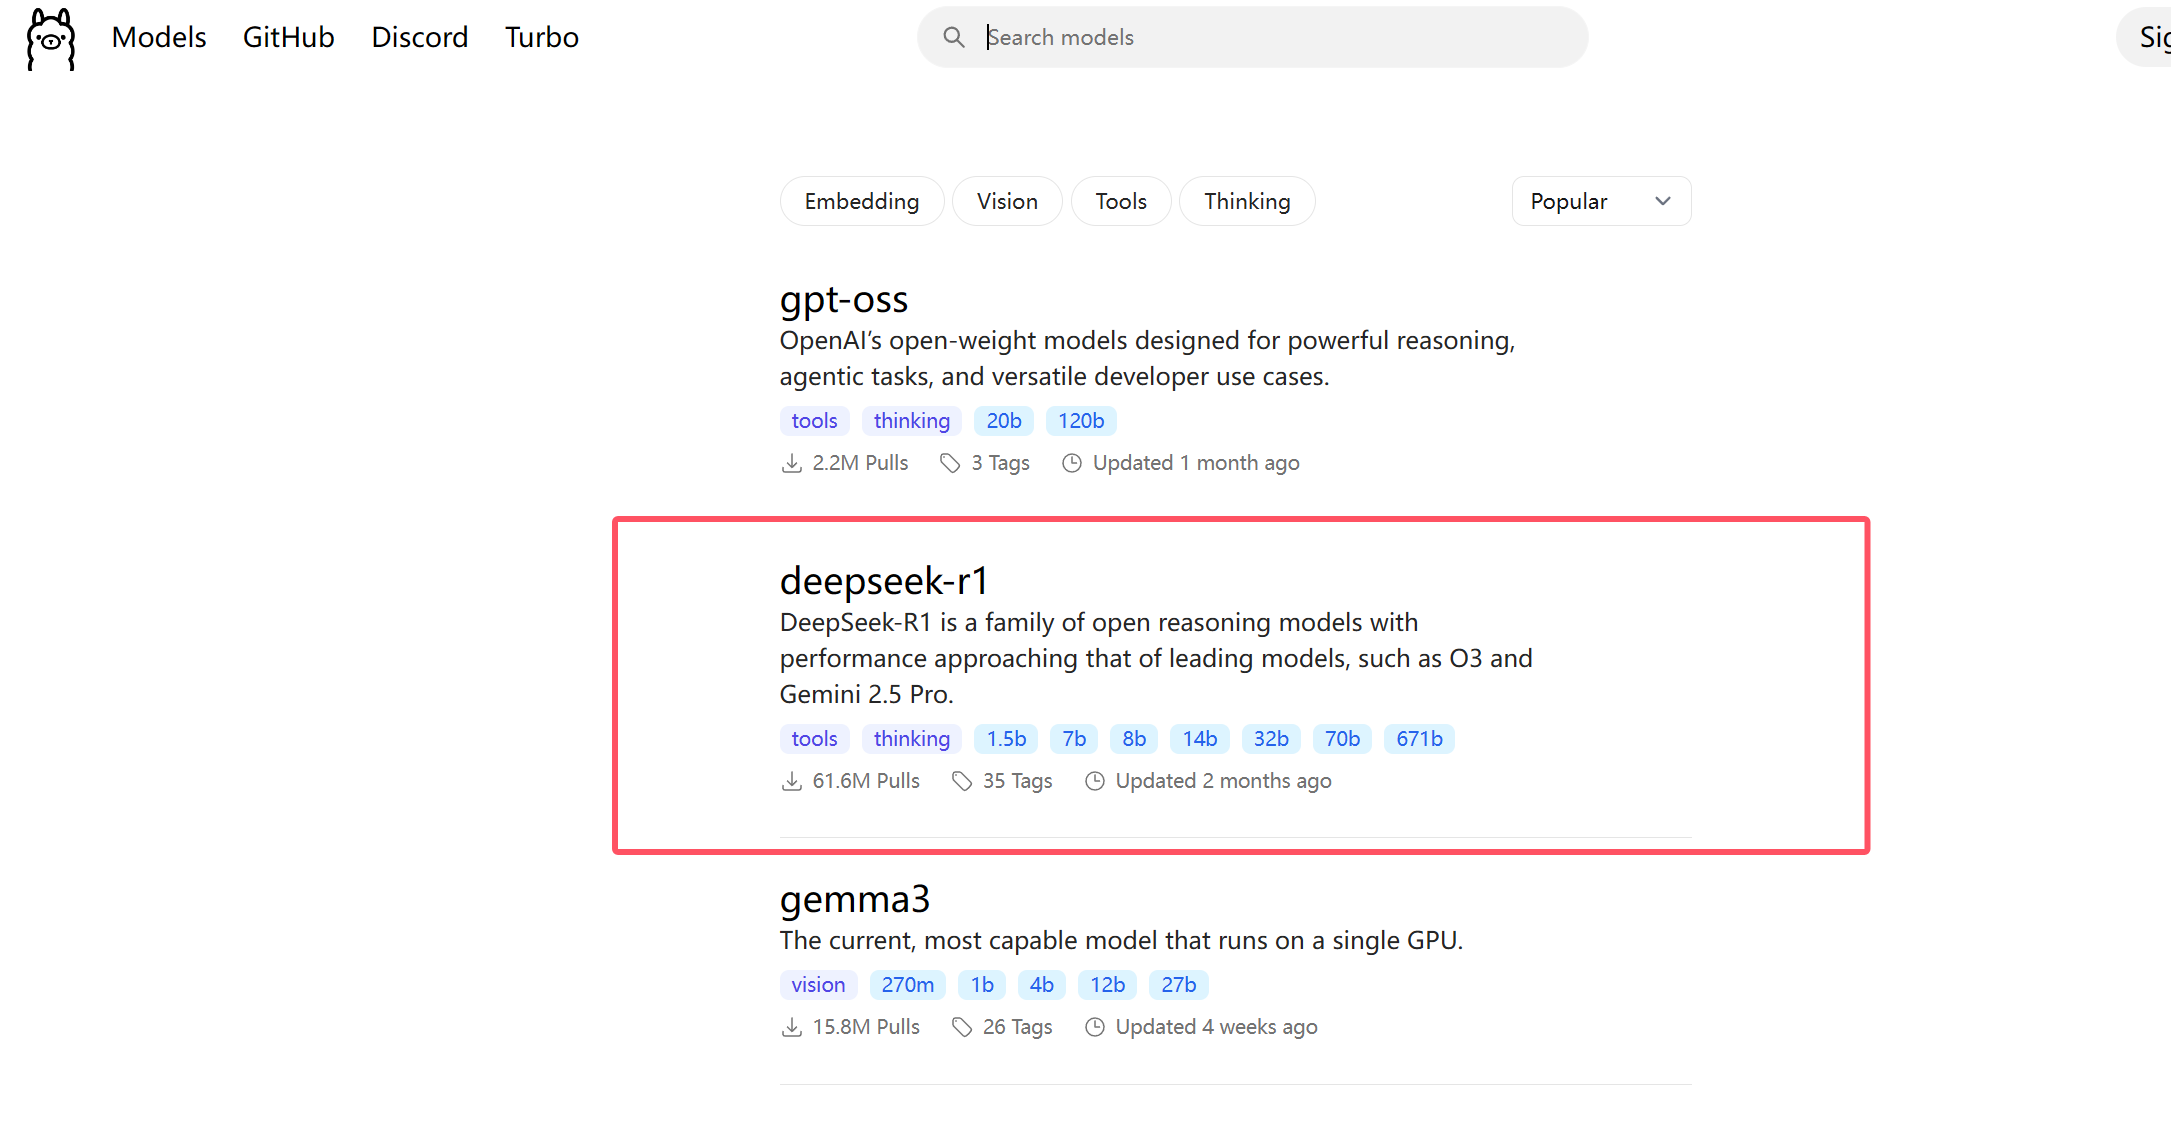Enable the Thinking filter chip
Image resolution: width=2171 pixels, height=1128 pixels.
[1246, 201]
